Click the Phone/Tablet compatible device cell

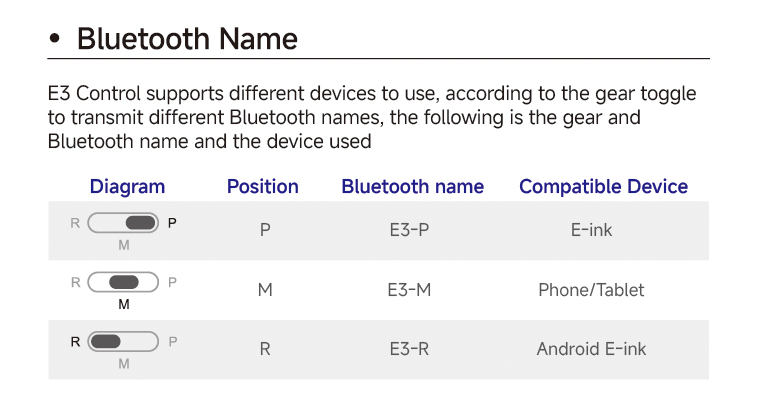tap(591, 290)
